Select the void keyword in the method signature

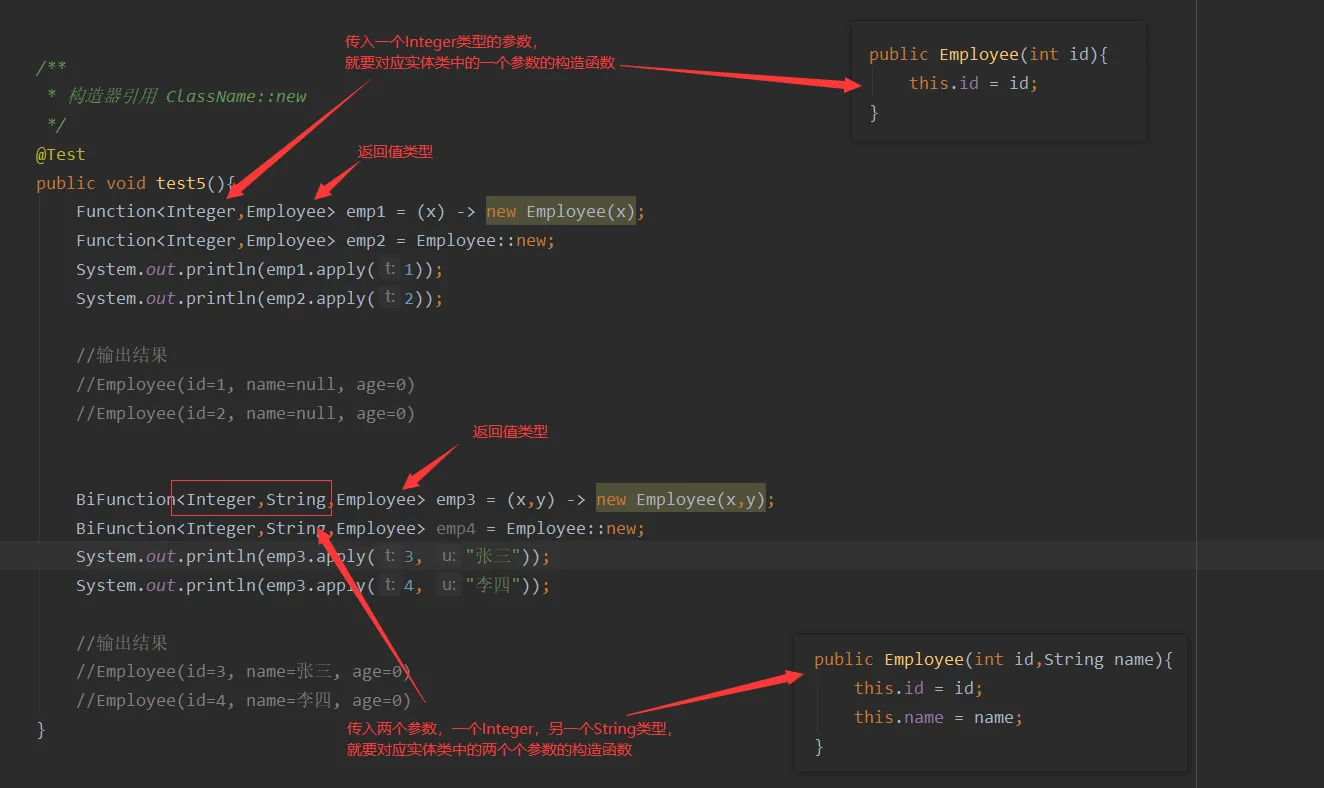126,183
